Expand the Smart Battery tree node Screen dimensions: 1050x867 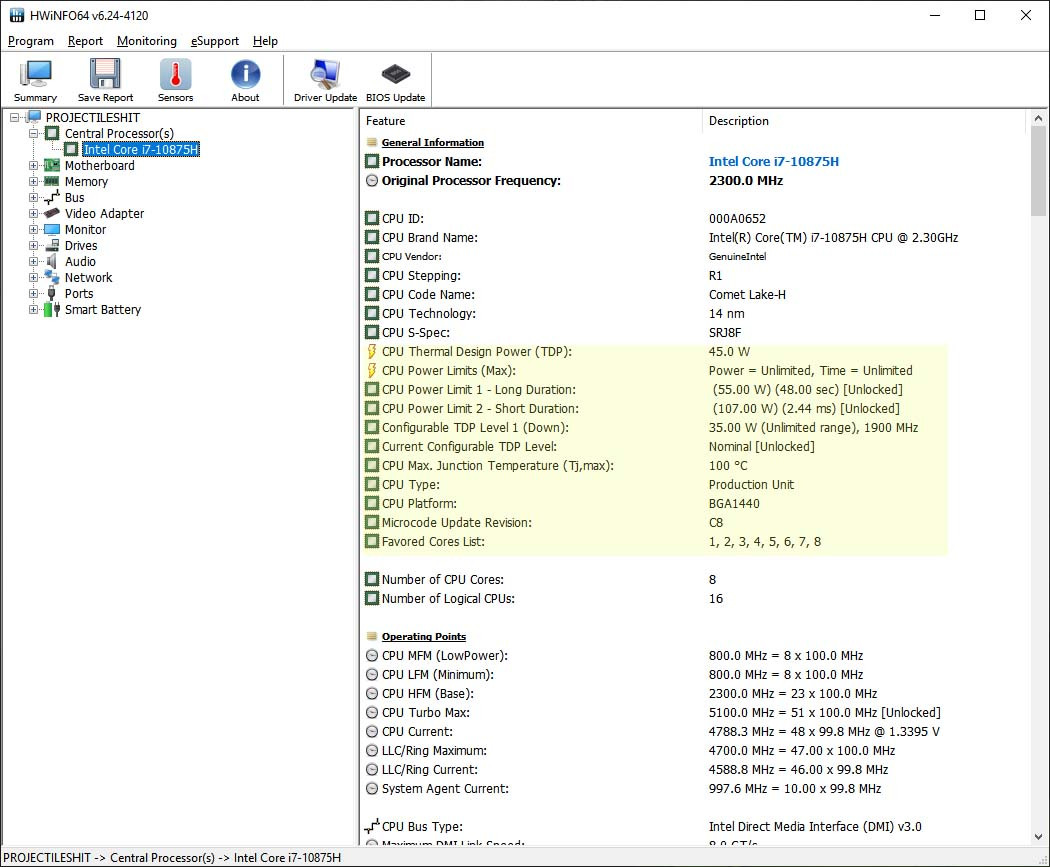33,309
